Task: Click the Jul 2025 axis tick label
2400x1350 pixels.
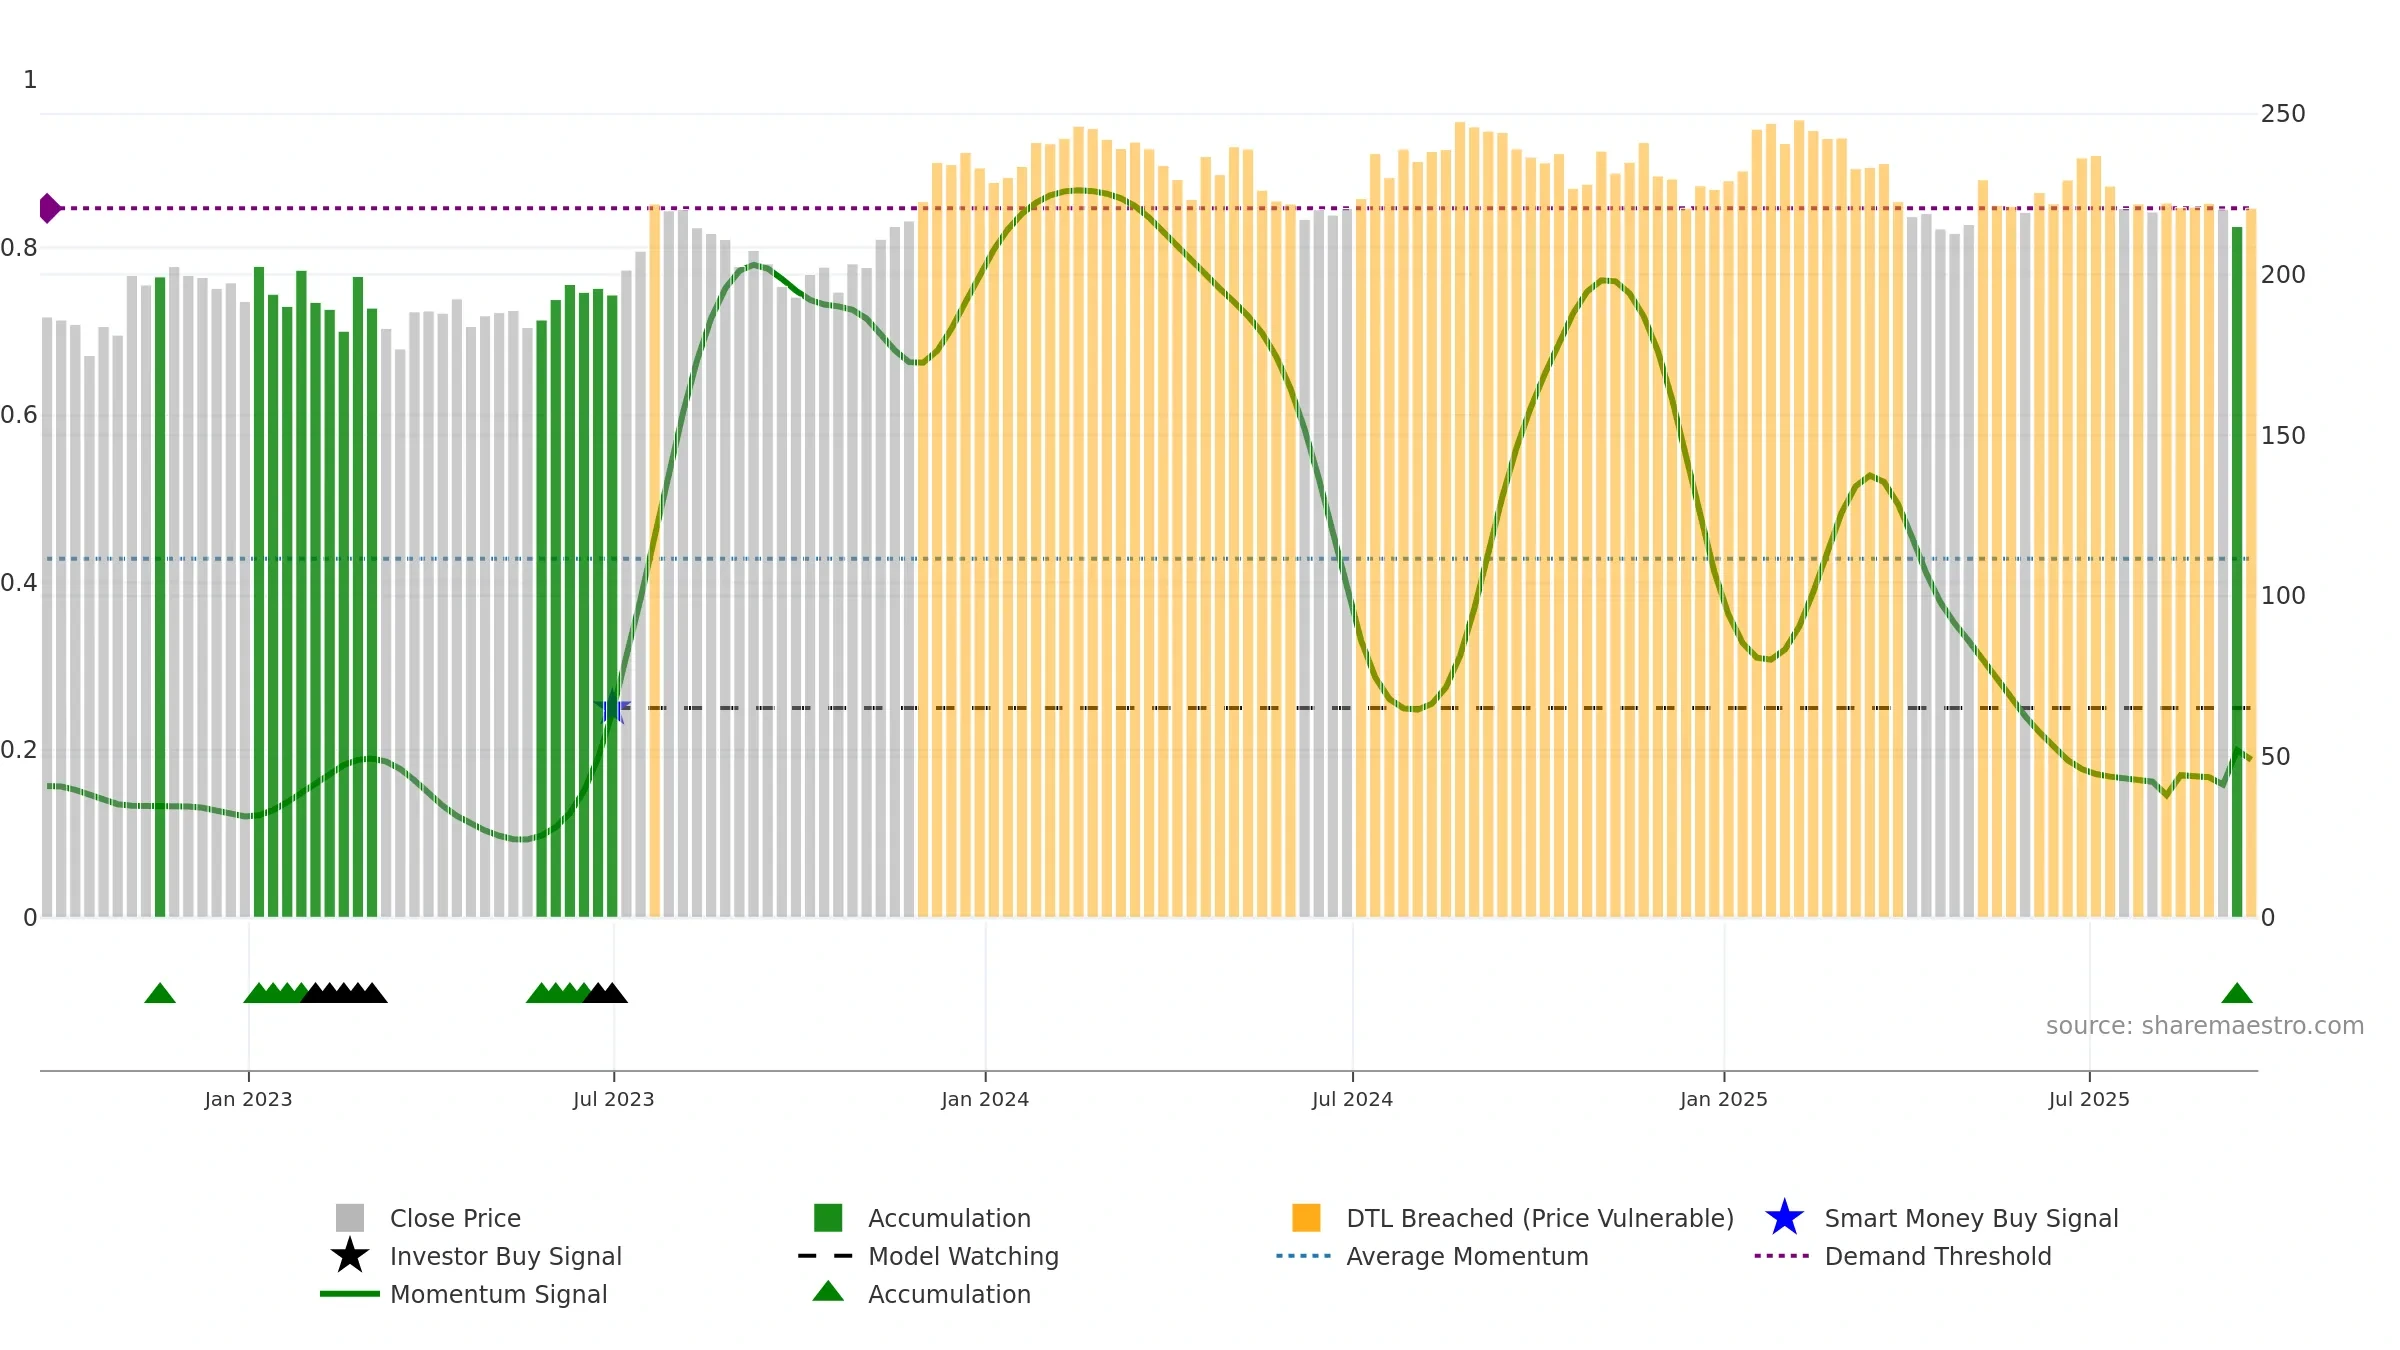Action: tap(2089, 1099)
